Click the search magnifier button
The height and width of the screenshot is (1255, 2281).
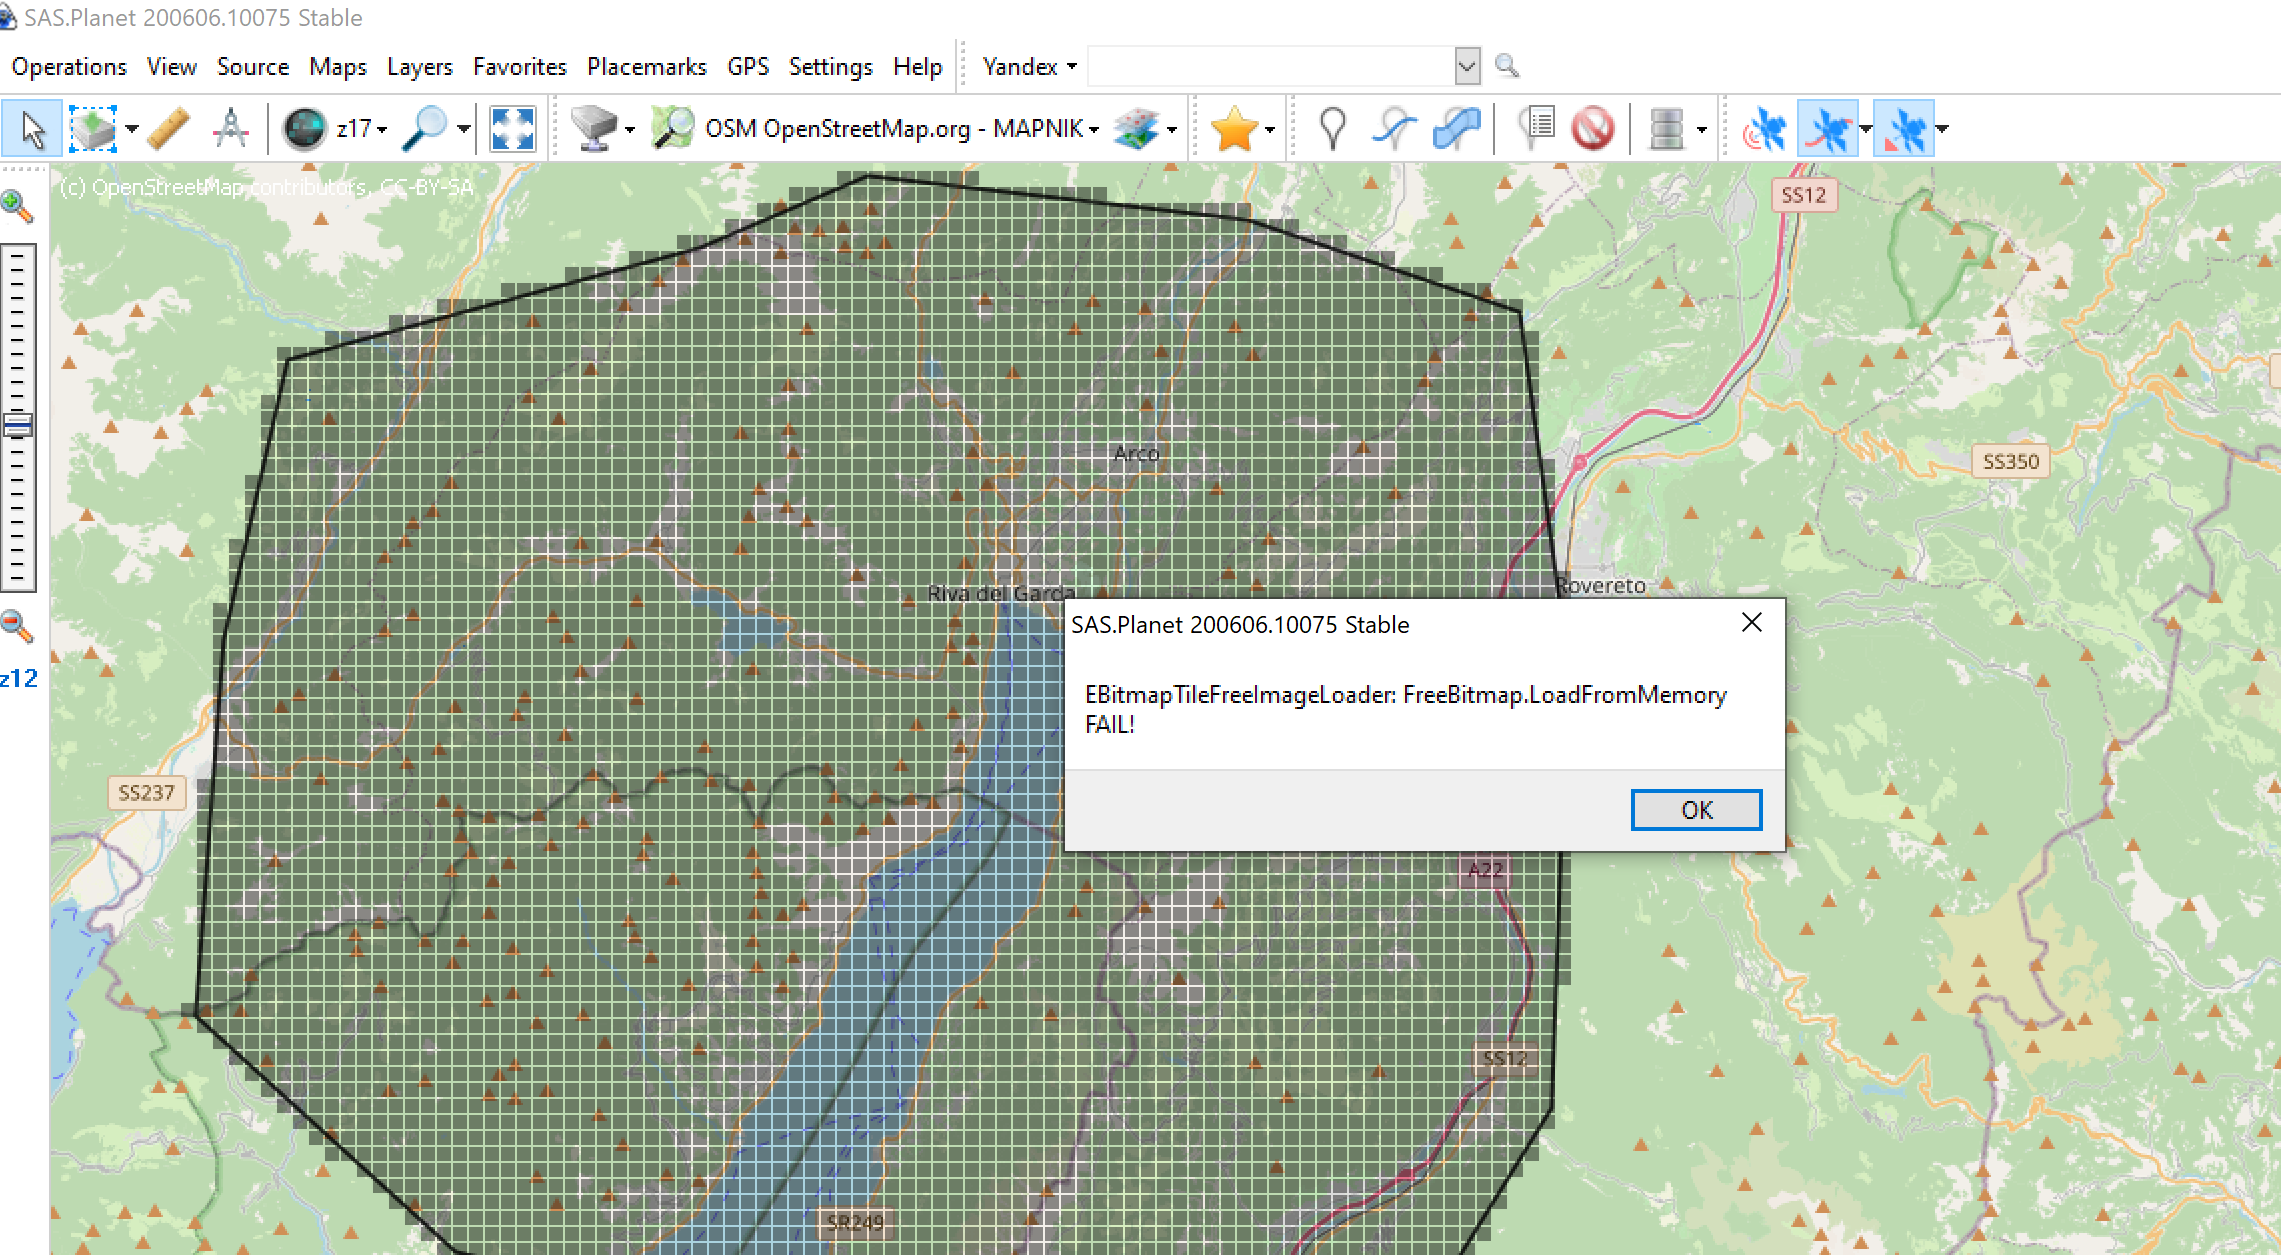point(1507,66)
